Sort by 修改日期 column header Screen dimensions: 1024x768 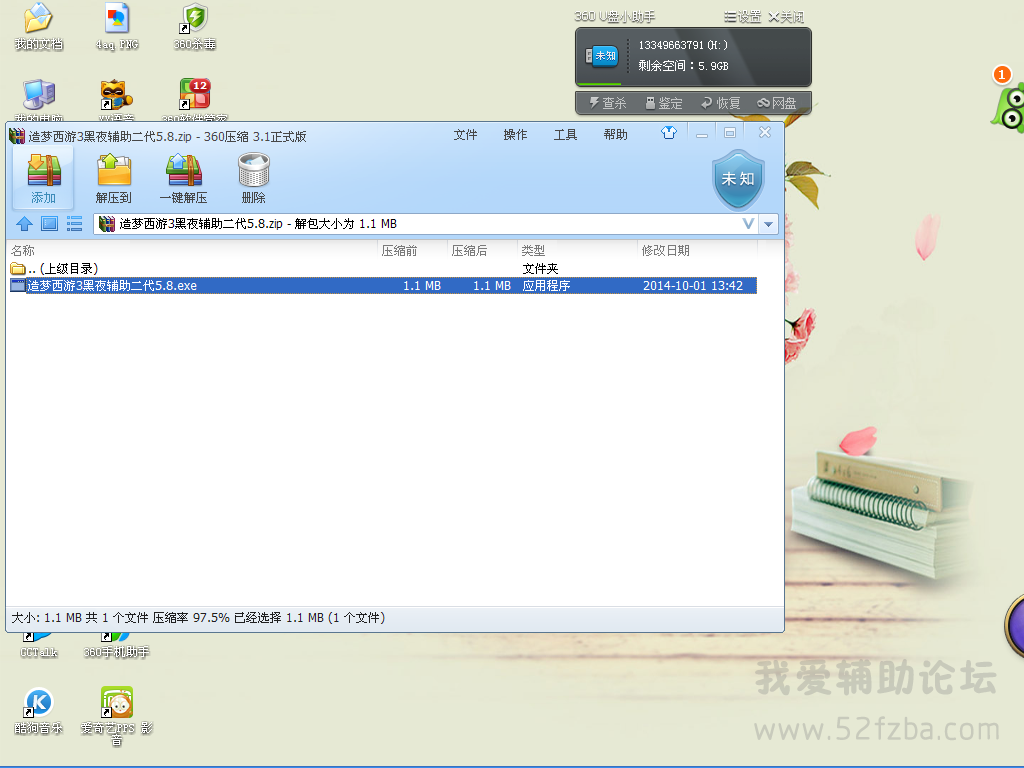[697, 251]
